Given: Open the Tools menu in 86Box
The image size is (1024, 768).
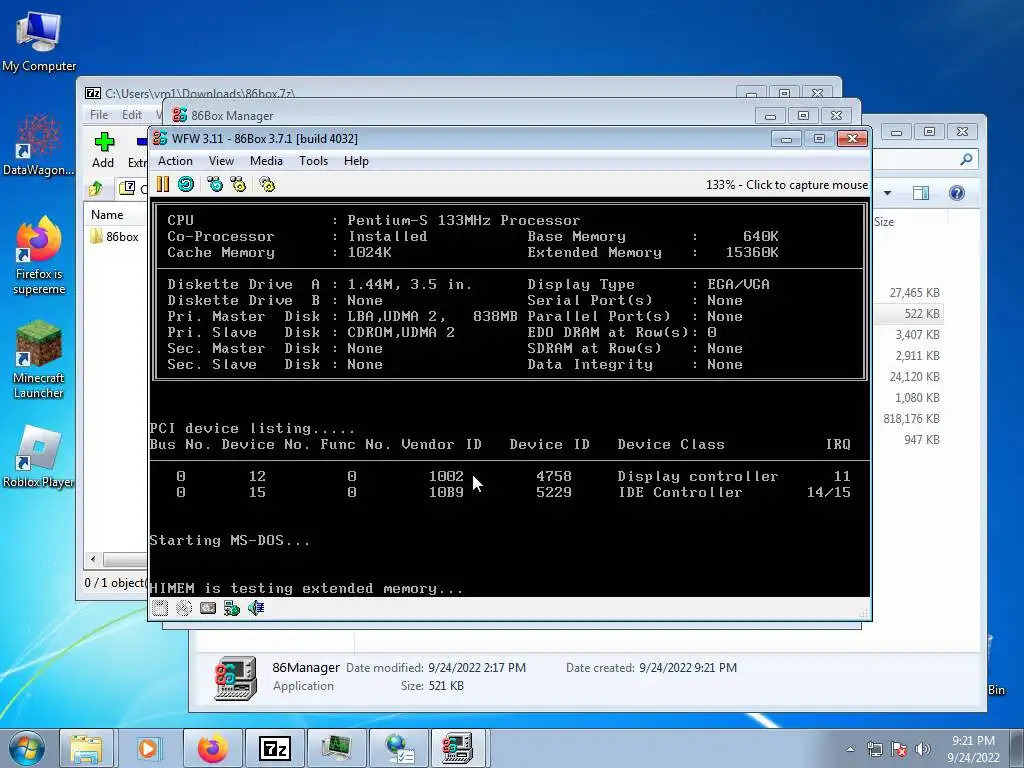Looking at the screenshot, I should [313, 161].
